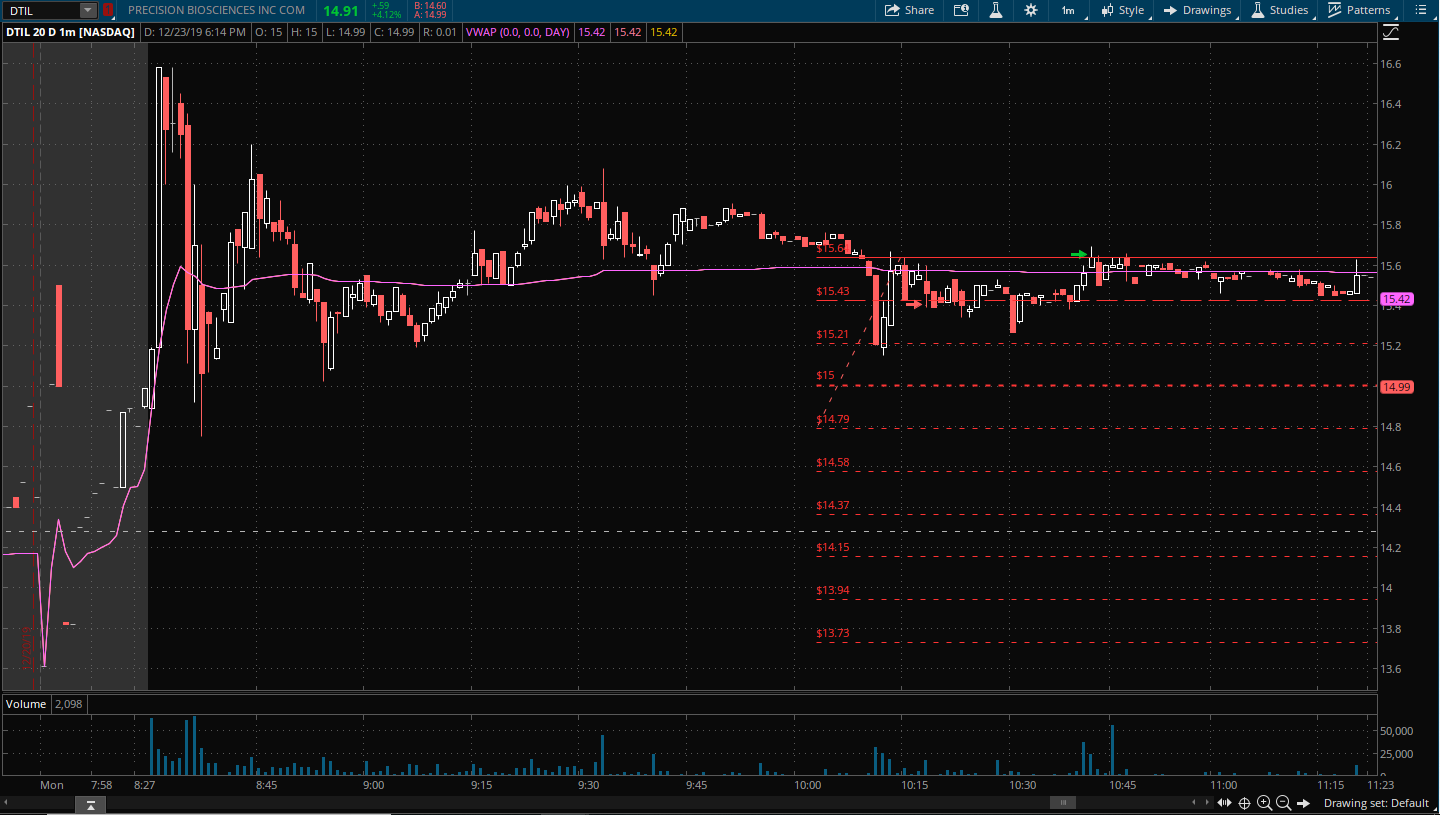Click the 16.6 price axis label

pyautogui.click(x=1391, y=64)
